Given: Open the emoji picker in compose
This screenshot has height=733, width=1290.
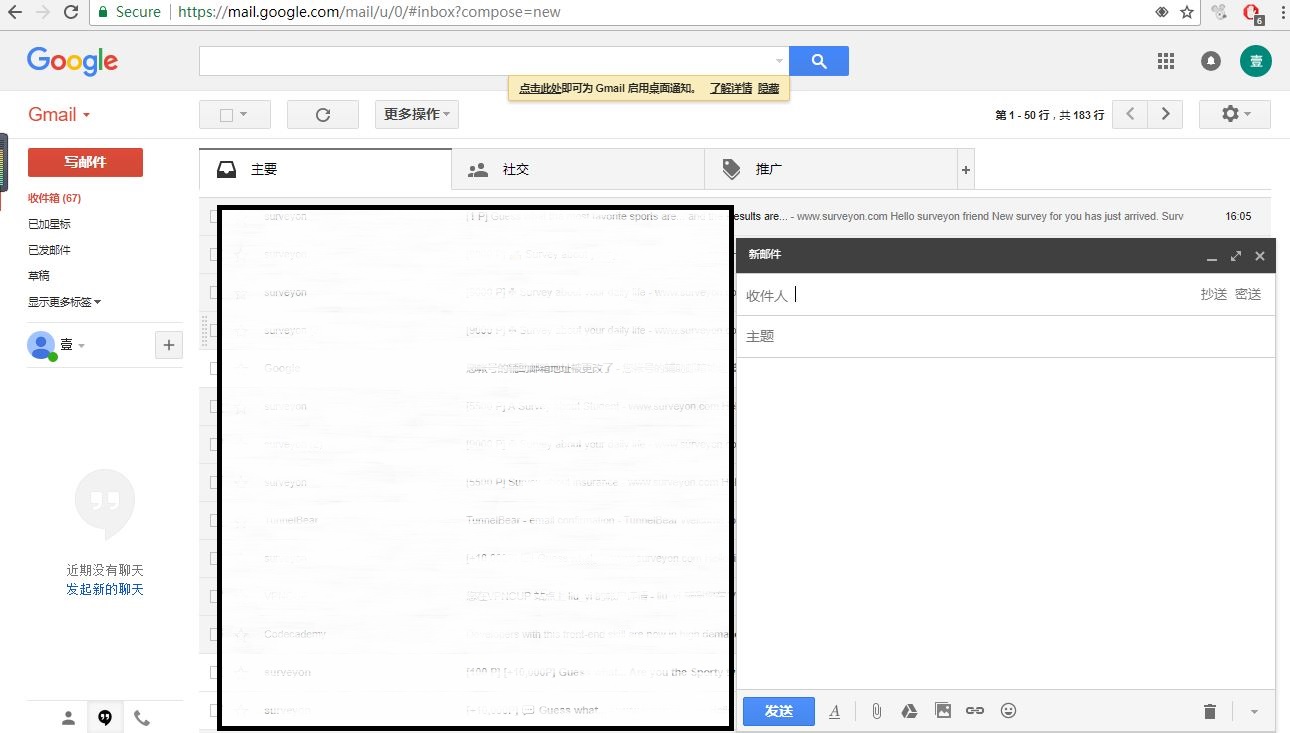Looking at the screenshot, I should pyautogui.click(x=1008, y=711).
